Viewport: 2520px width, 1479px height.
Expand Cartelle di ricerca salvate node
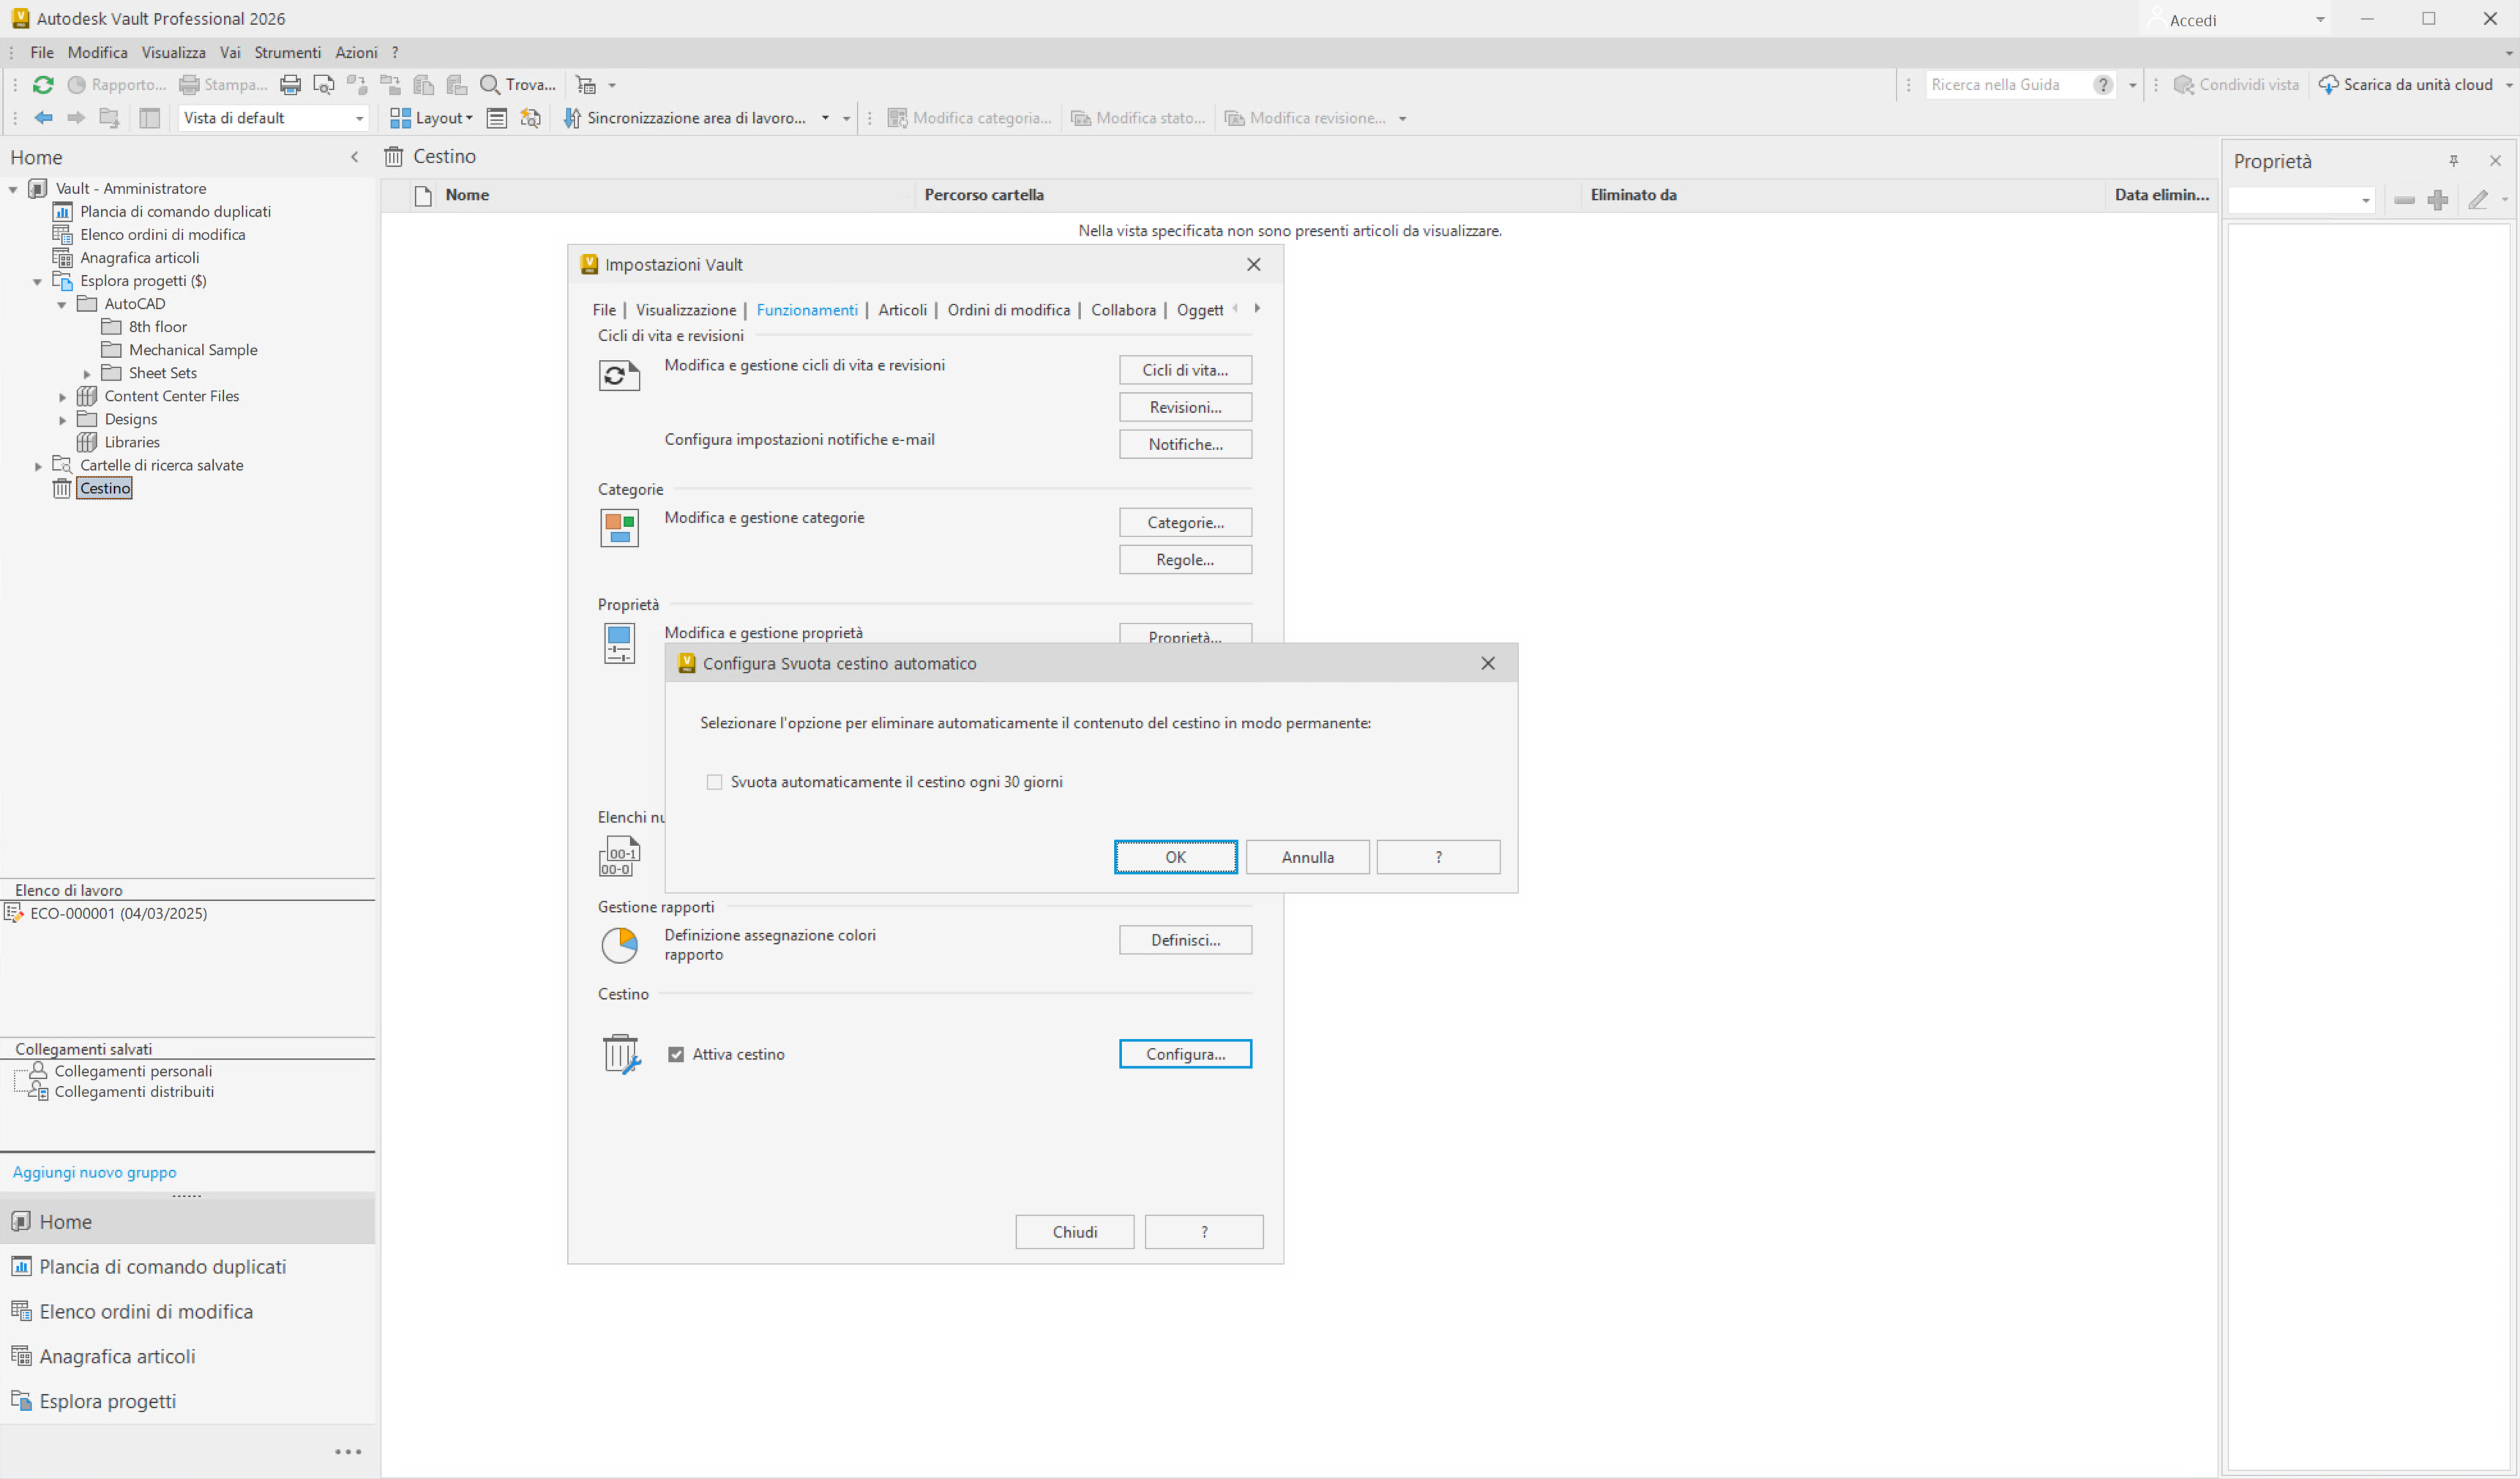38,466
